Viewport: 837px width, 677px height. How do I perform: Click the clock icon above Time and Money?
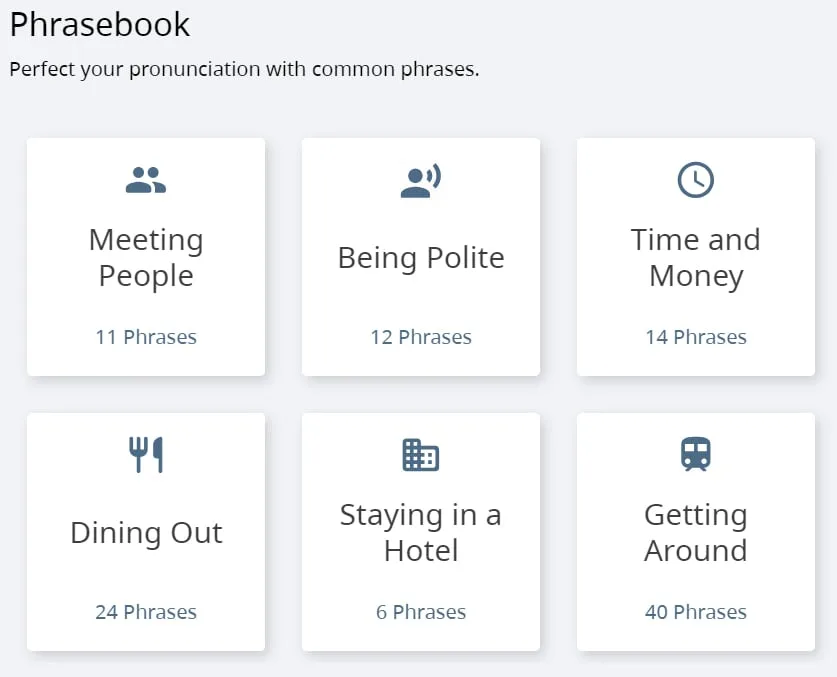click(x=696, y=180)
